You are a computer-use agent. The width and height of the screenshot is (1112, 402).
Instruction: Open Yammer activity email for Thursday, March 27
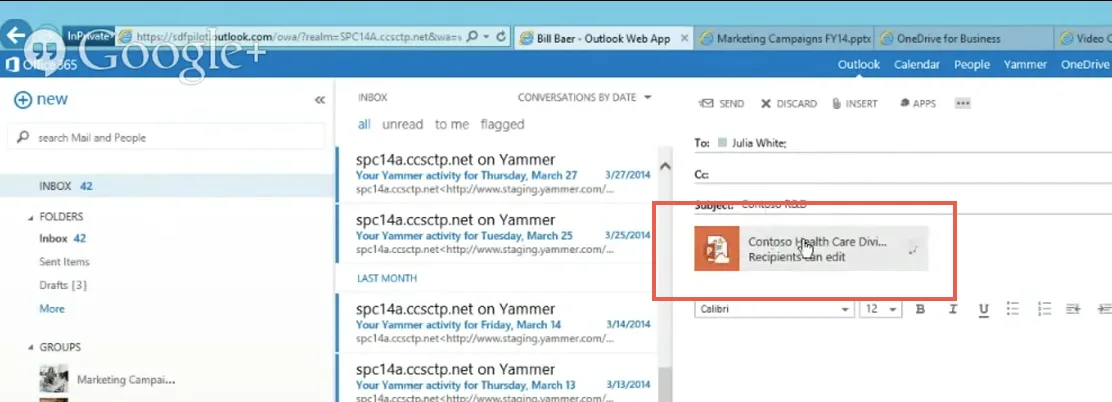[x=494, y=174]
